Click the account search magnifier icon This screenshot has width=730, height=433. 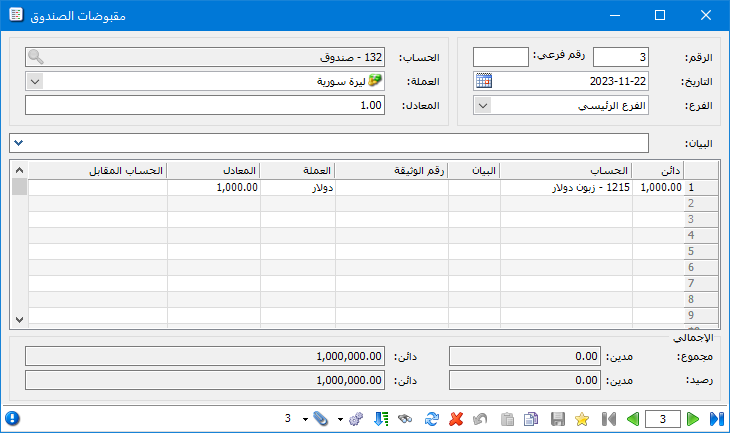tap(36, 57)
